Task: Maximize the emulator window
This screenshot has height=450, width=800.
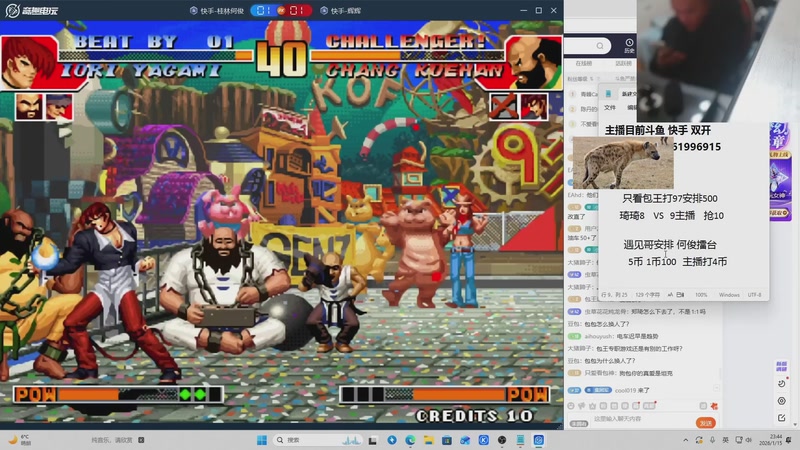Action: point(538,10)
